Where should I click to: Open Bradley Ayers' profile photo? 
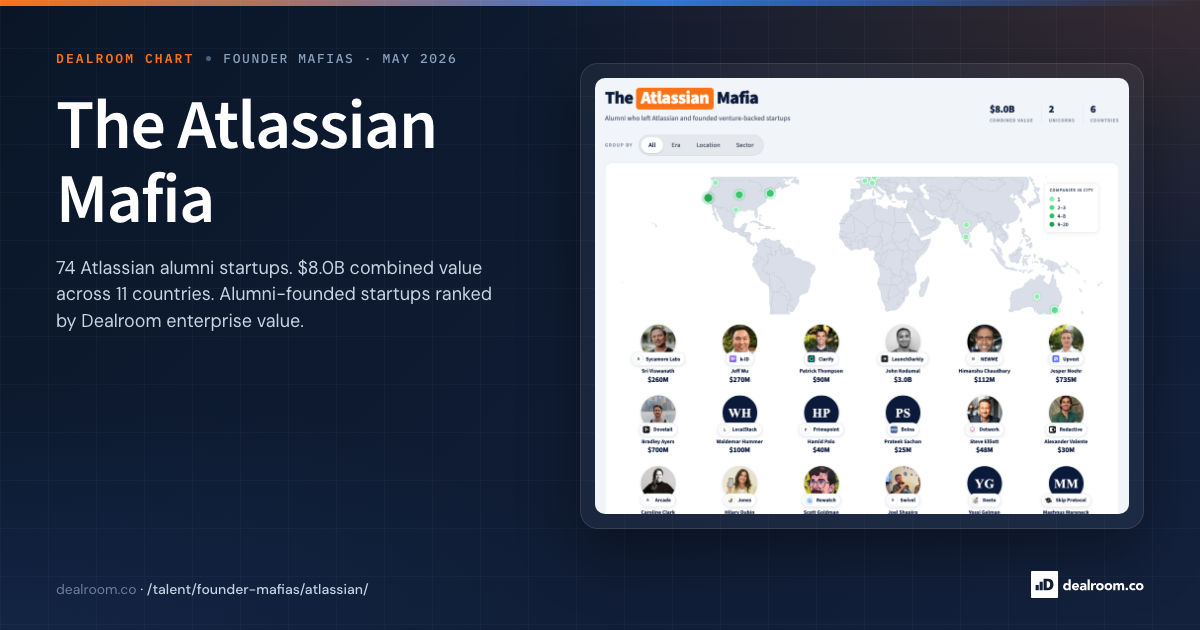(658, 411)
